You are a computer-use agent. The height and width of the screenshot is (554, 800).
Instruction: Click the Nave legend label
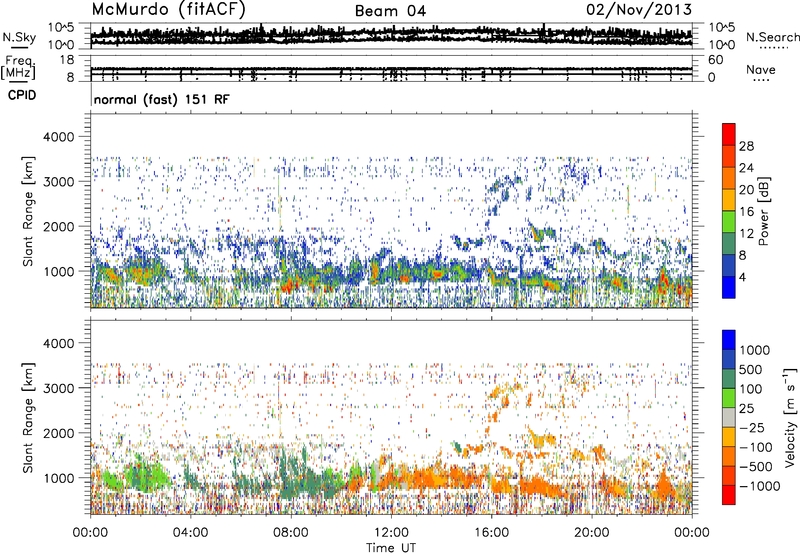[761, 69]
